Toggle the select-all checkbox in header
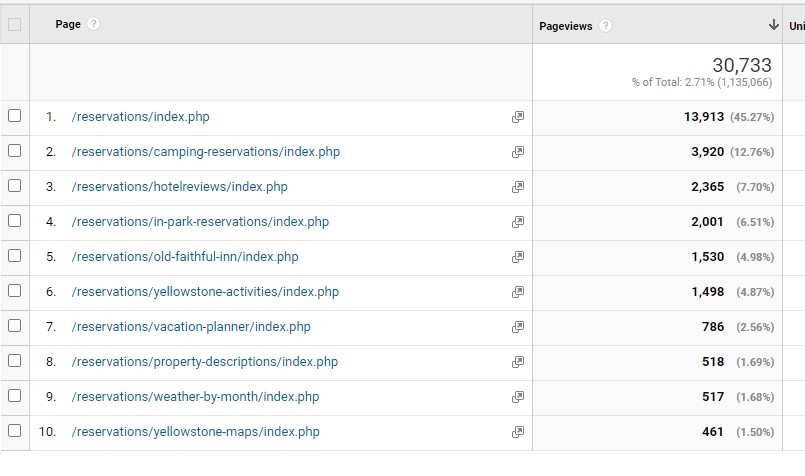 14,25
